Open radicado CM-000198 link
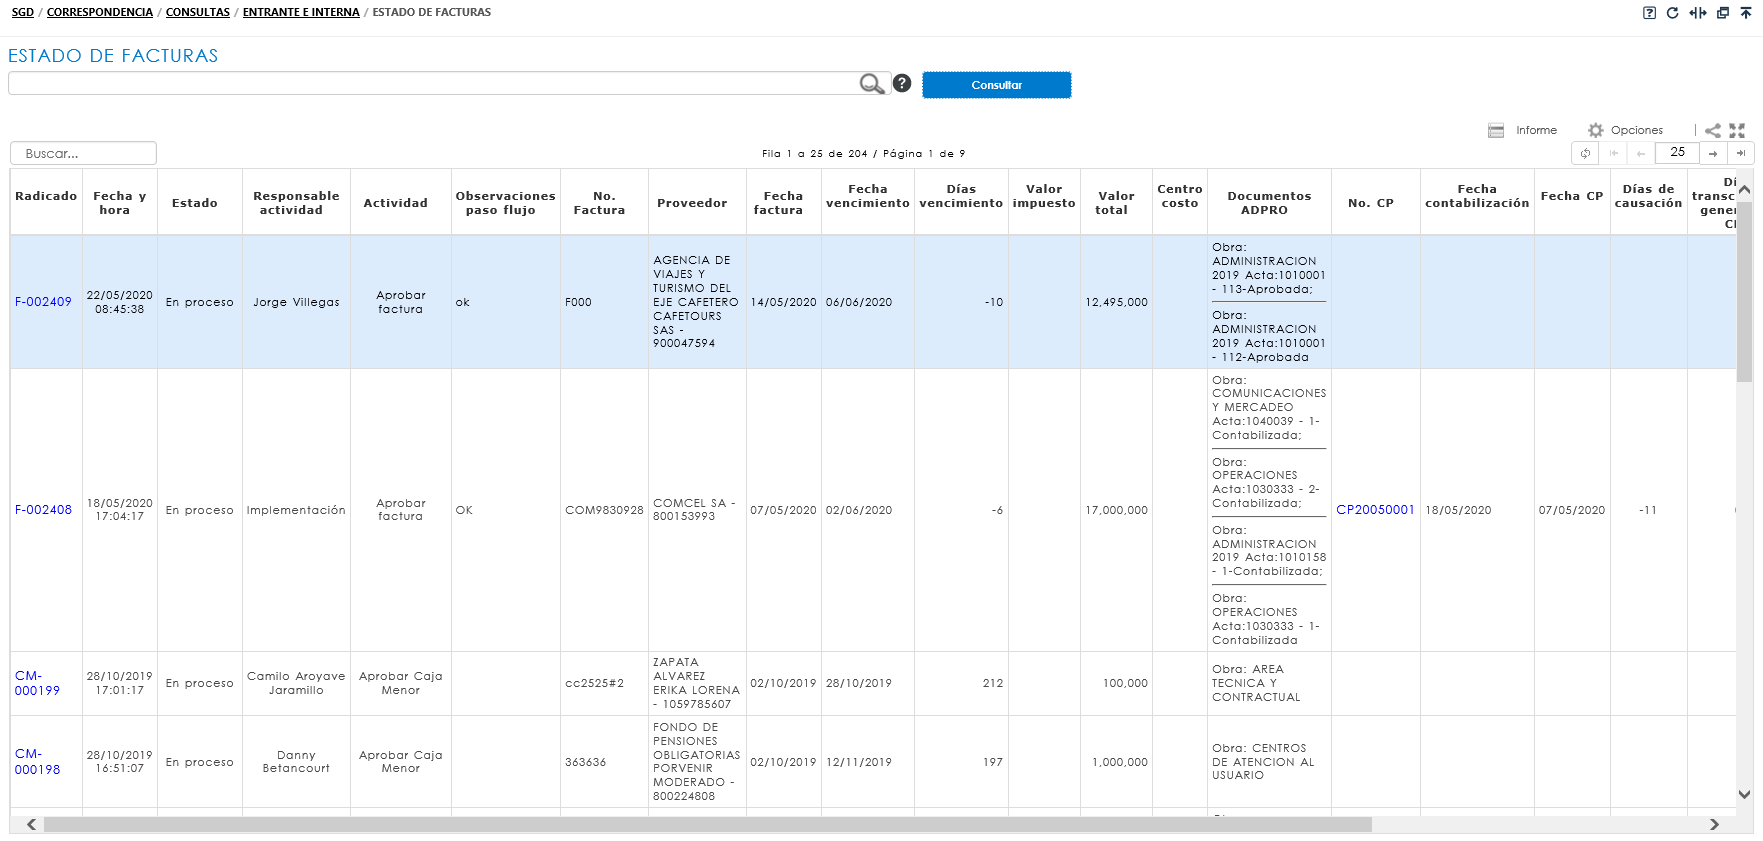The height and width of the screenshot is (841, 1763). click(37, 762)
